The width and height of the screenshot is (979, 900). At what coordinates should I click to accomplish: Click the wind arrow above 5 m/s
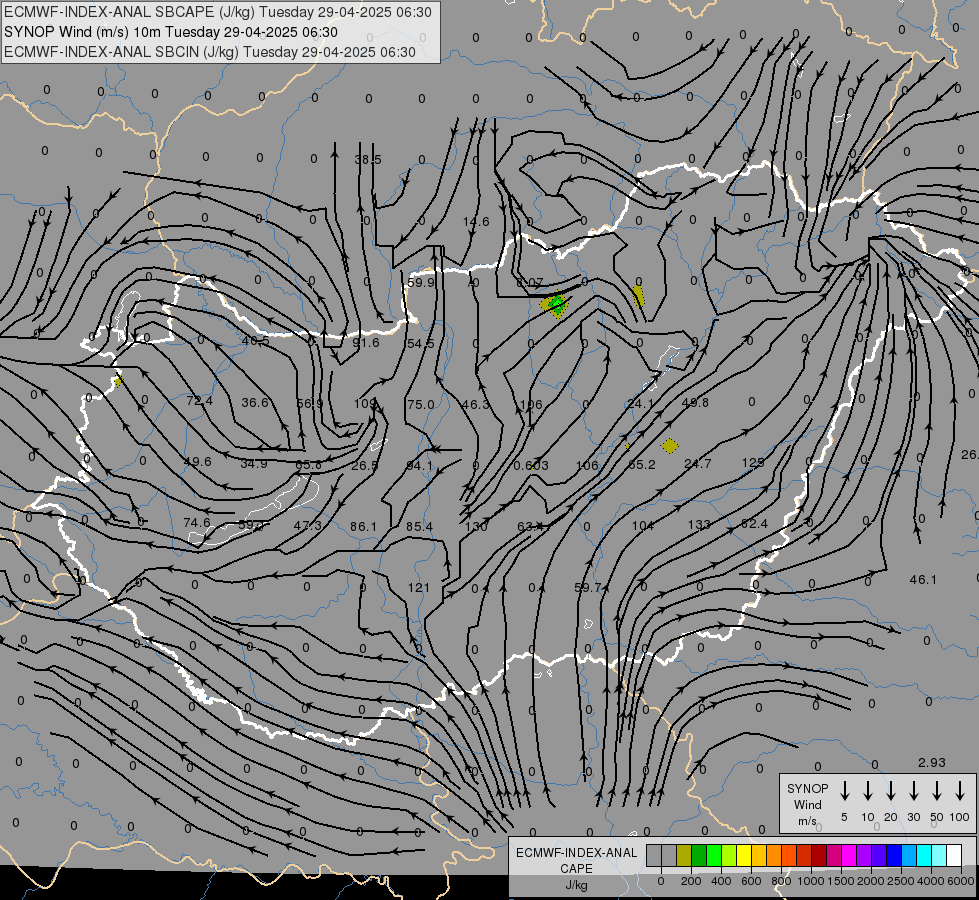(x=844, y=791)
